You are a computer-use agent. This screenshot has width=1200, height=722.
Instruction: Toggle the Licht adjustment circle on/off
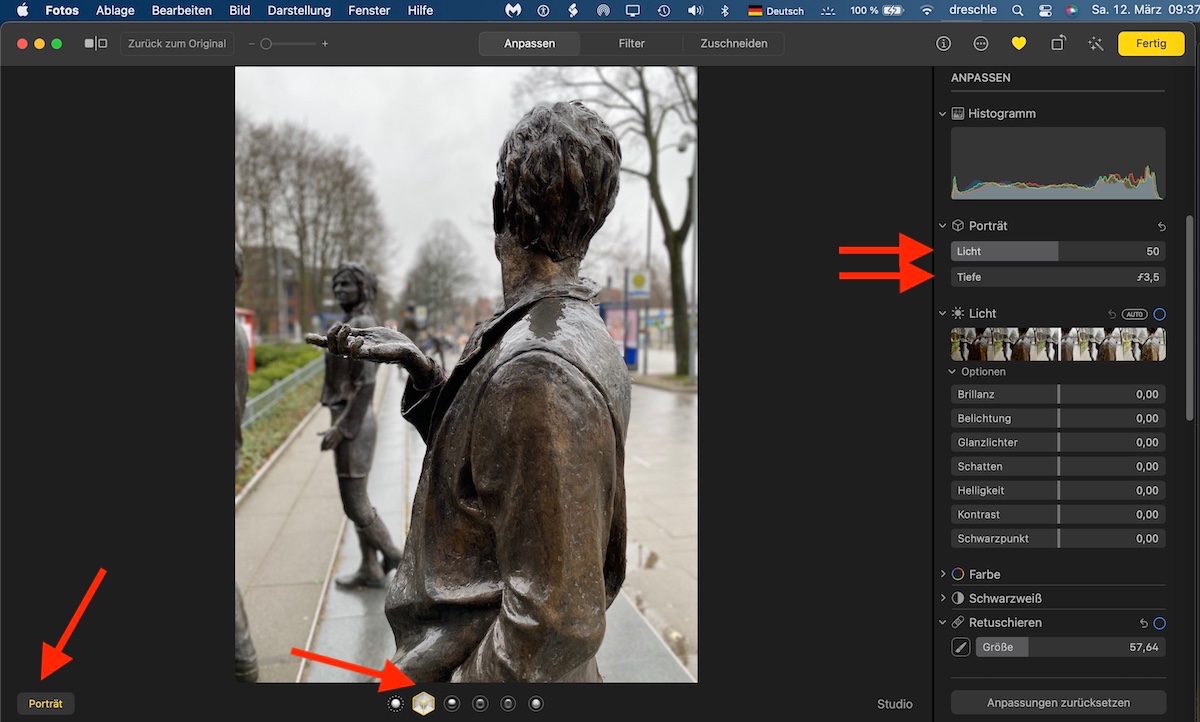(1160, 314)
